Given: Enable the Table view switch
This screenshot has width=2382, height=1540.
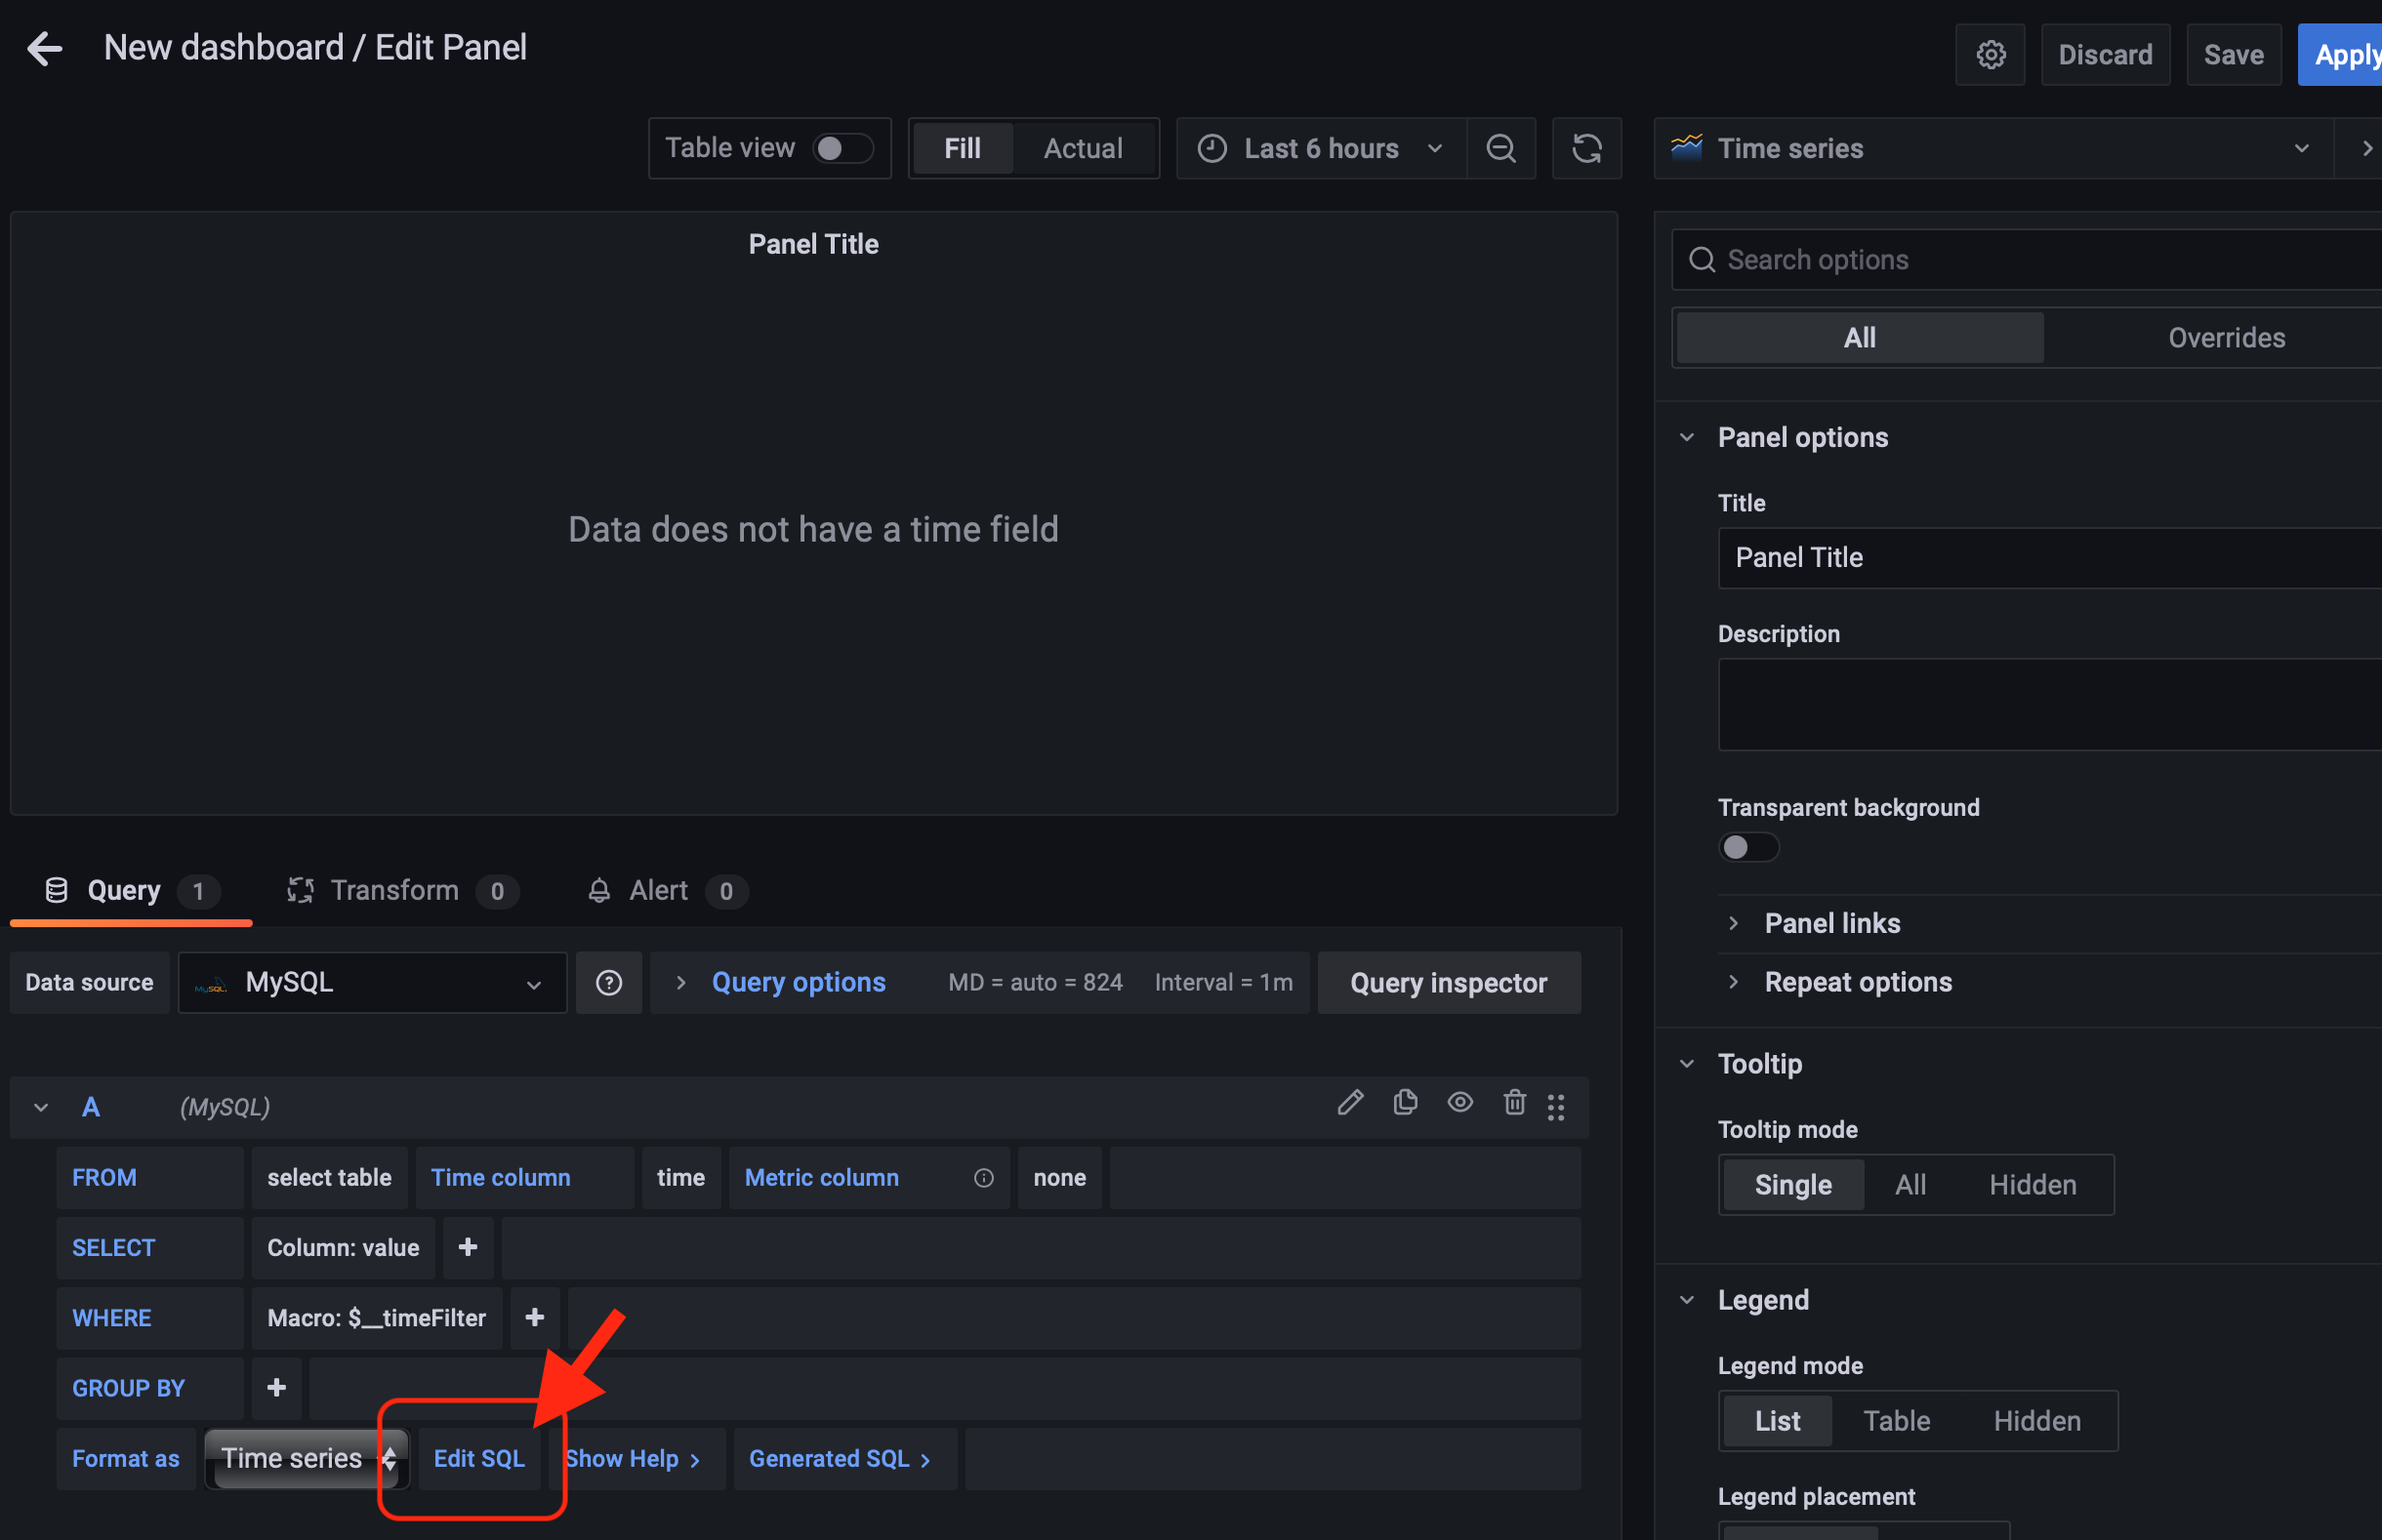Looking at the screenshot, I should click(842, 148).
